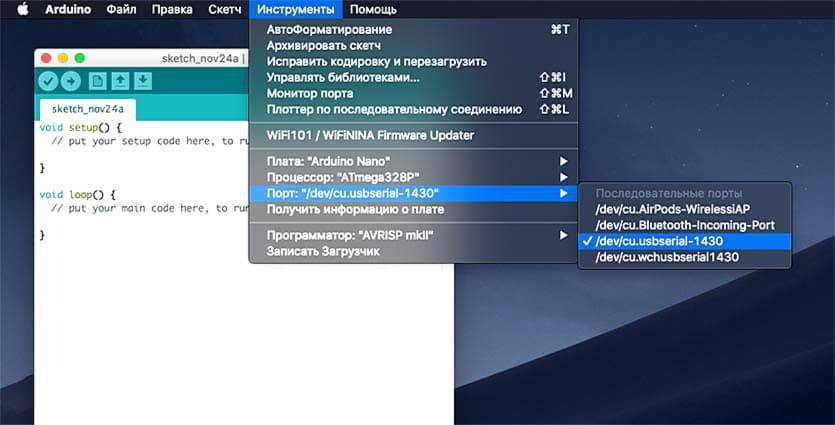
Task: Open the Скетч menu in menu bar
Action: click(x=224, y=9)
